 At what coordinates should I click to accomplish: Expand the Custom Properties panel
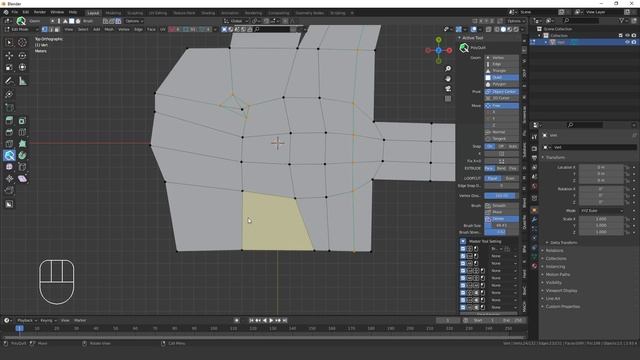(x=562, y=307)
